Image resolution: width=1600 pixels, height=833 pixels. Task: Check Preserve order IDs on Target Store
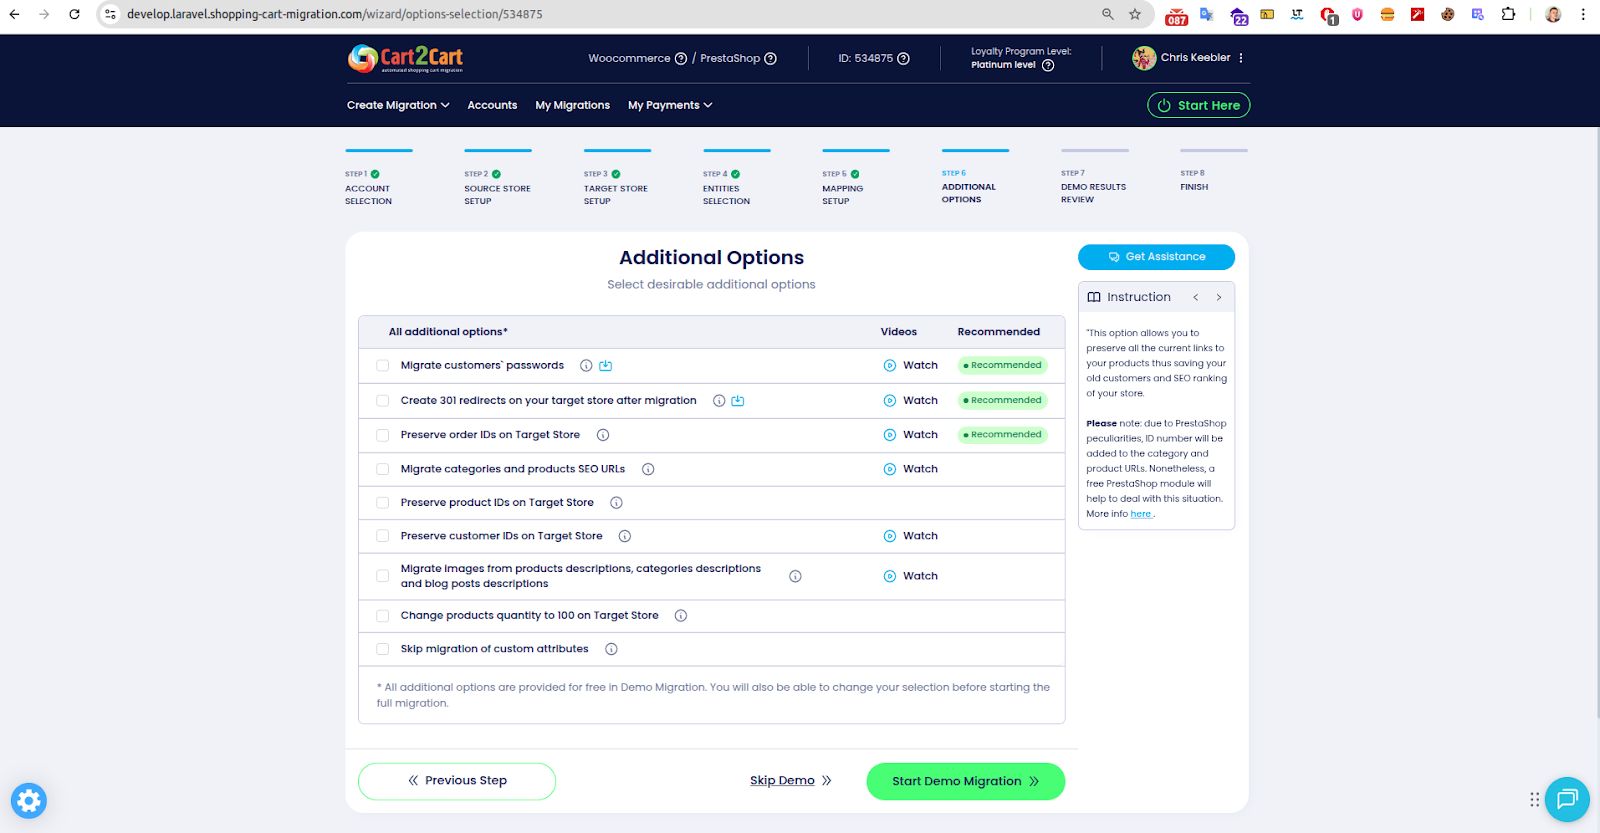(x=383, y=435)
